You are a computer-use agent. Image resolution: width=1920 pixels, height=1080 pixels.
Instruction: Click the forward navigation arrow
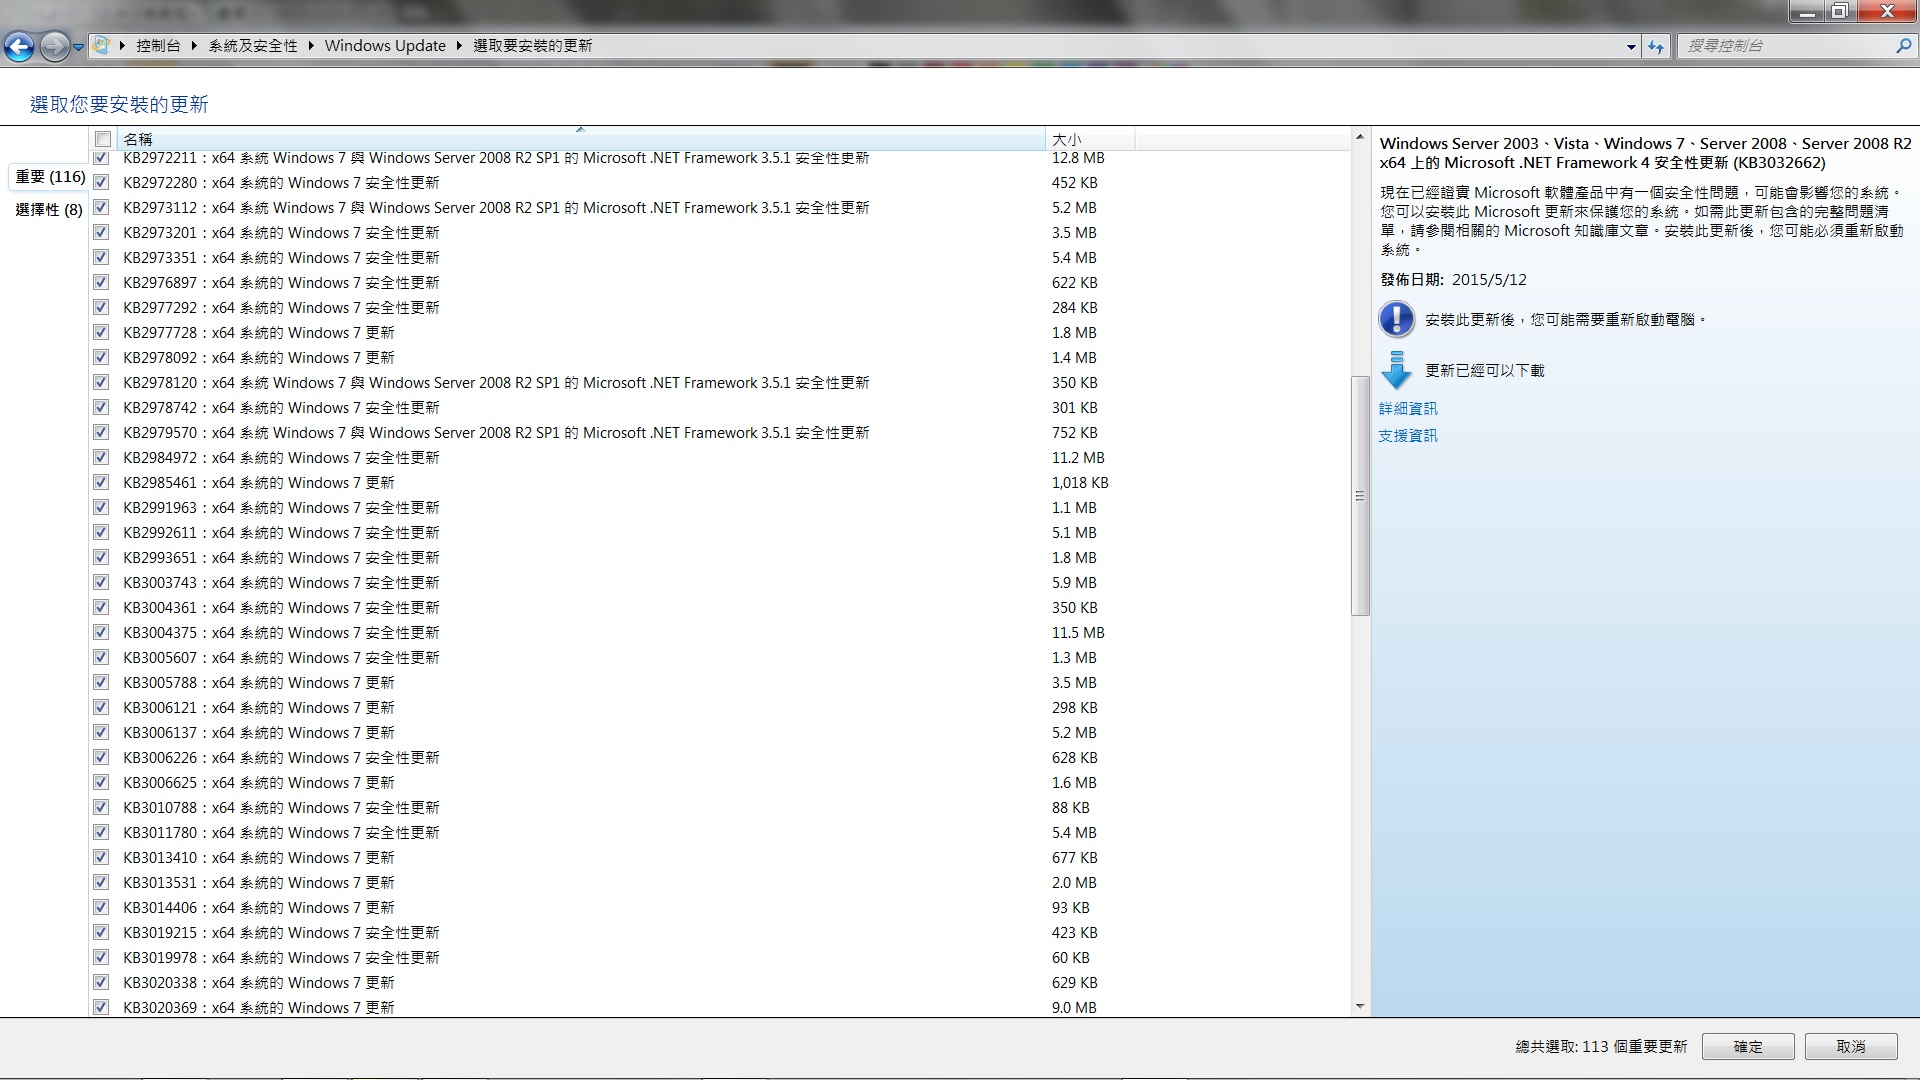55,46
